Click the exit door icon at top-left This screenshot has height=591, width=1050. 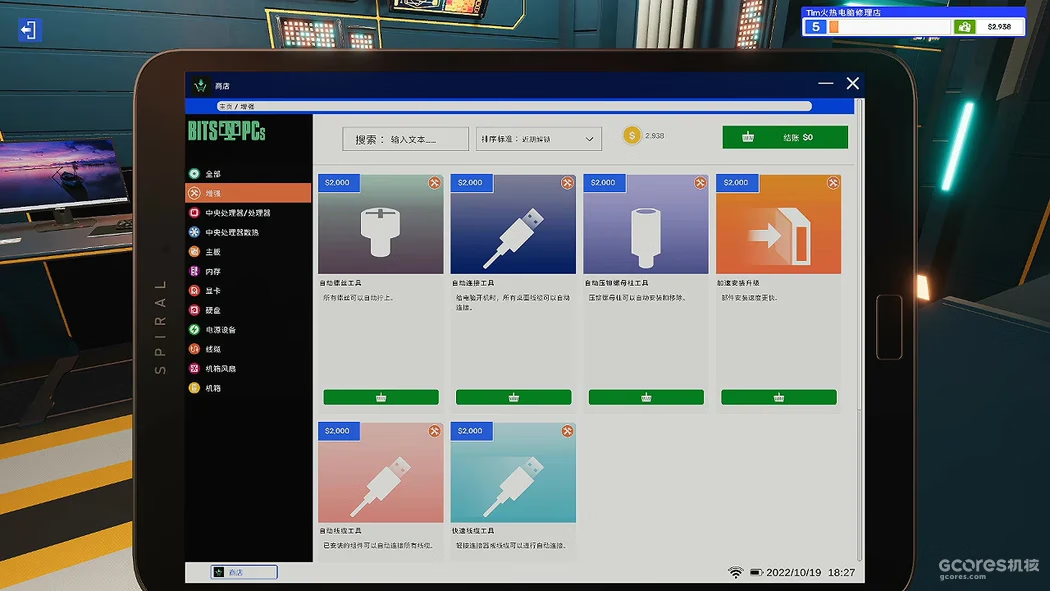29,30
